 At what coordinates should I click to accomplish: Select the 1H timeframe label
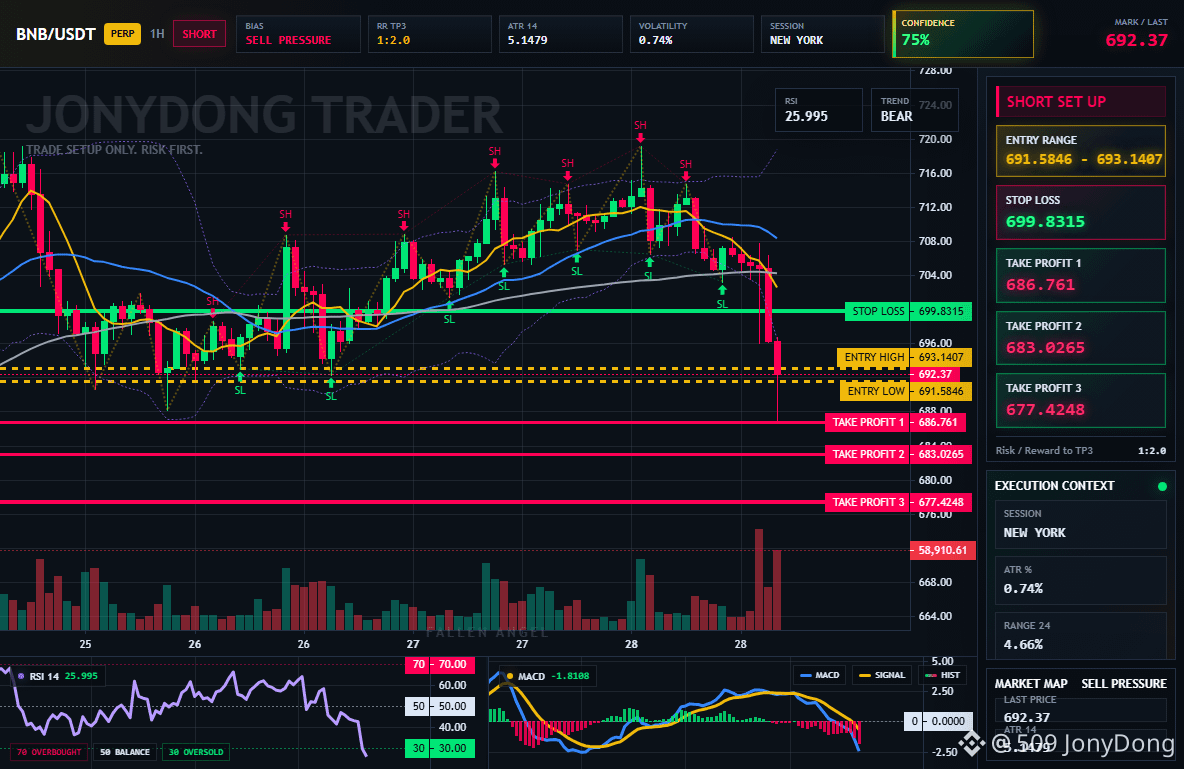(x=157, y=34)
